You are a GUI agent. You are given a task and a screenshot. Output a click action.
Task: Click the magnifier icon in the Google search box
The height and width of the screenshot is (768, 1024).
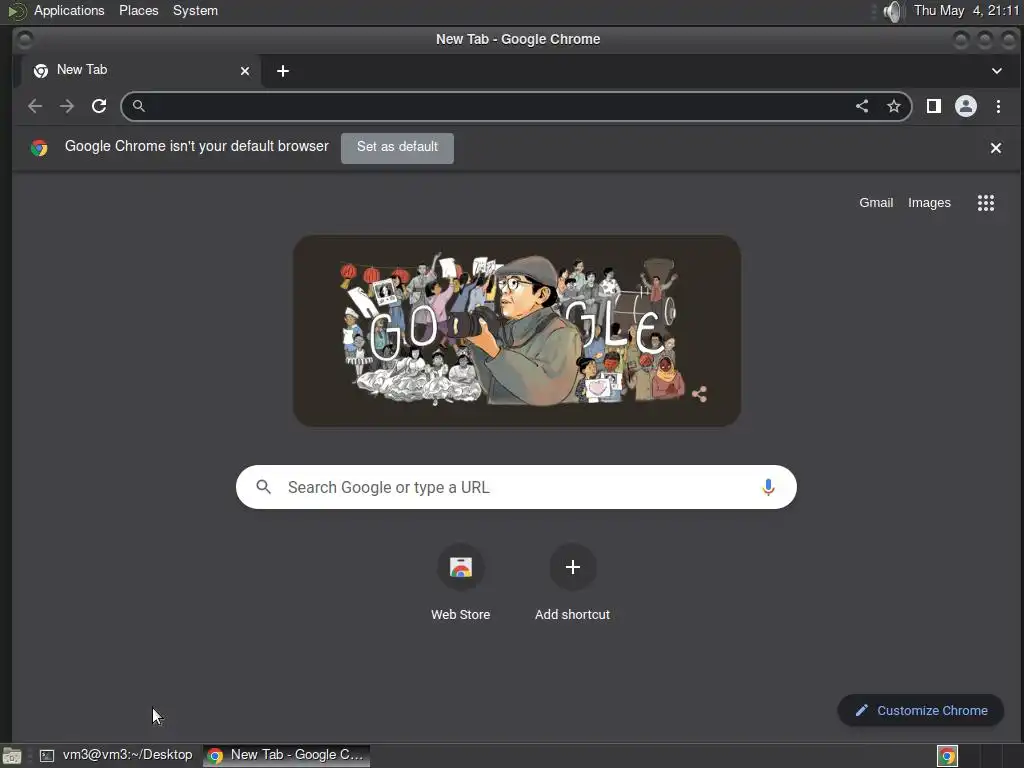264,487
